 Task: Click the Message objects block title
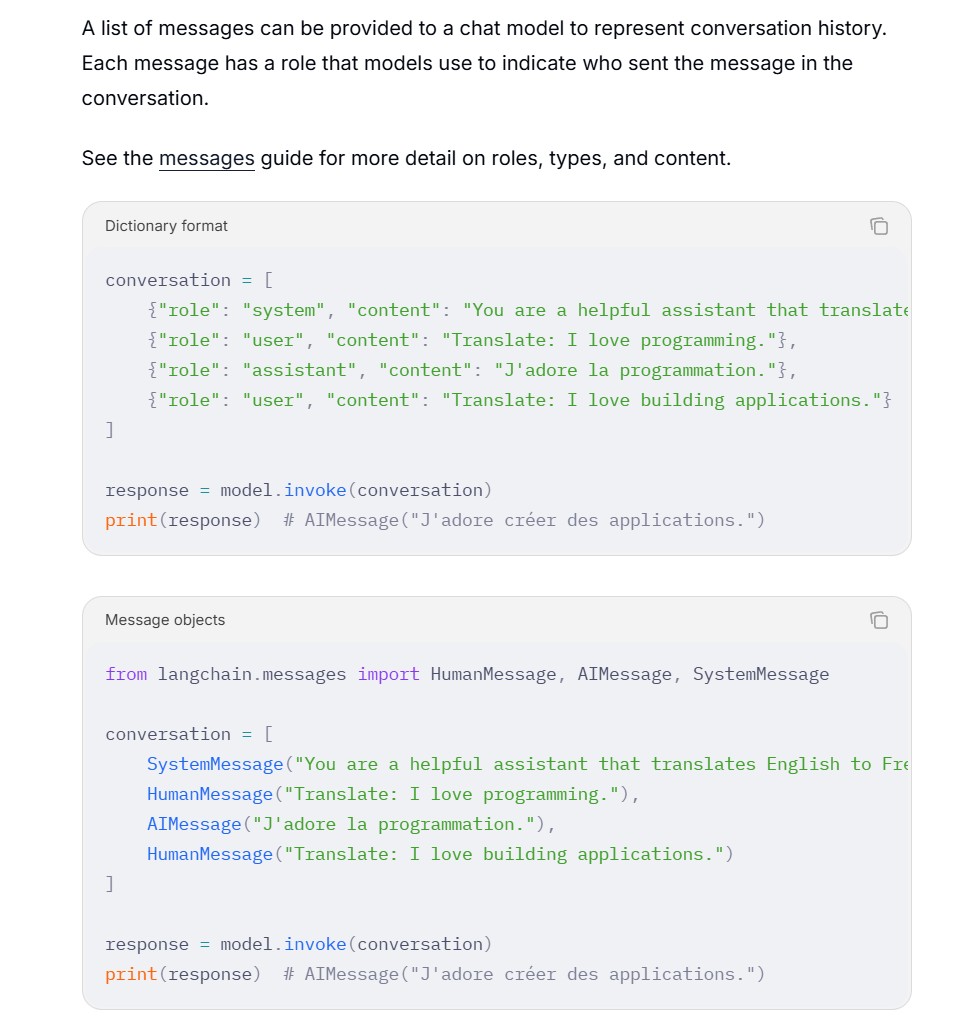point(164,620)
